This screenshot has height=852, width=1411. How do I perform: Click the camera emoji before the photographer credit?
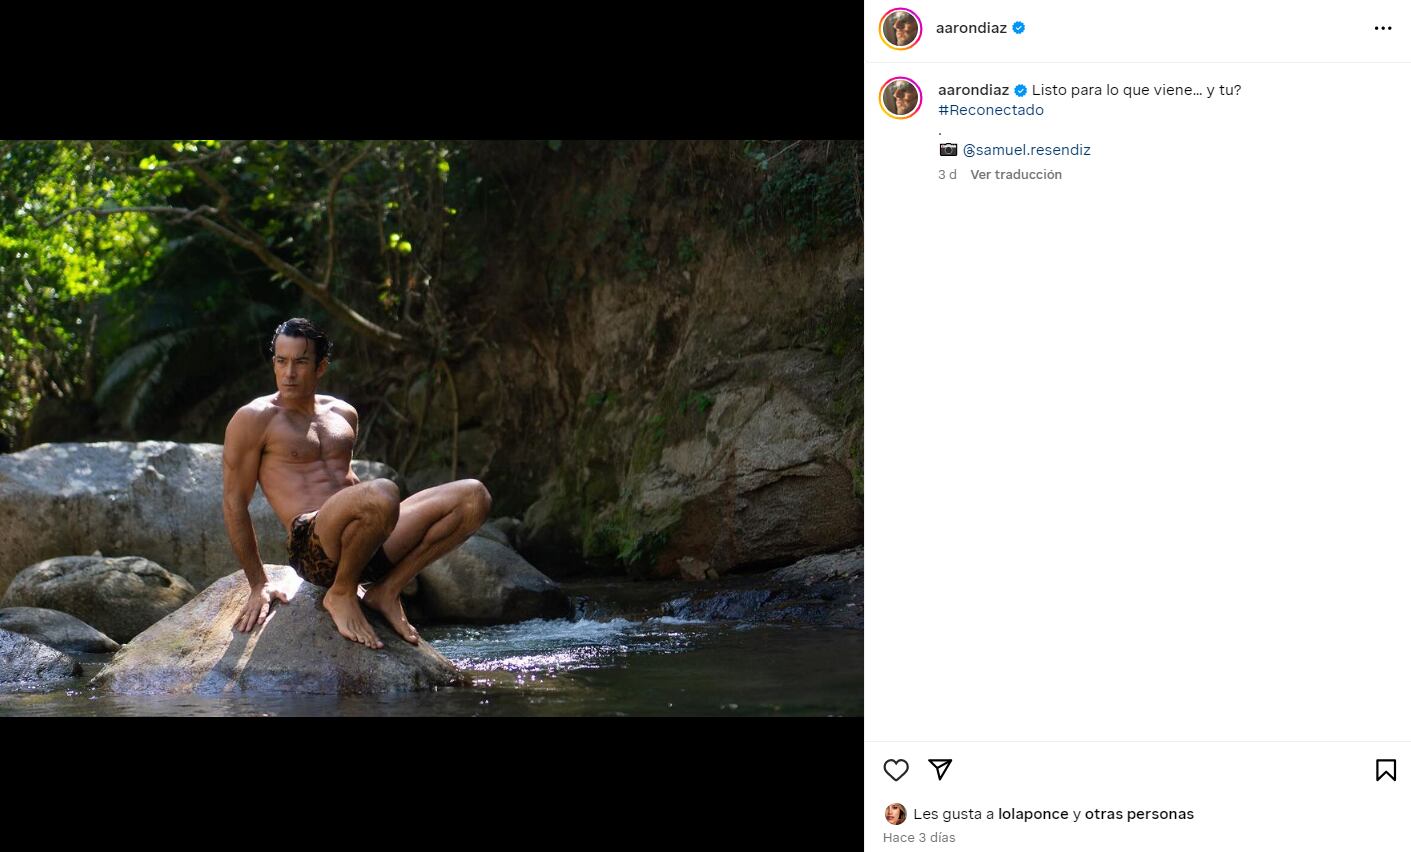(948, 150)
